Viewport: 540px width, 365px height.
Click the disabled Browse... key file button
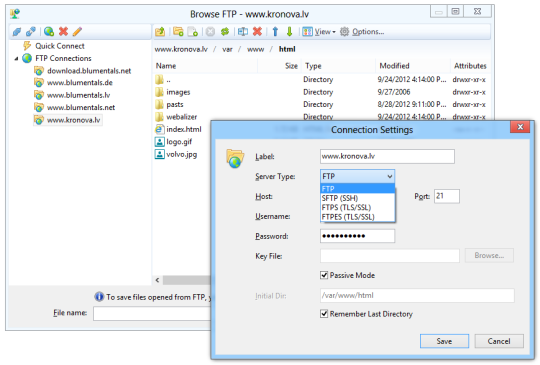pos(489,256)
